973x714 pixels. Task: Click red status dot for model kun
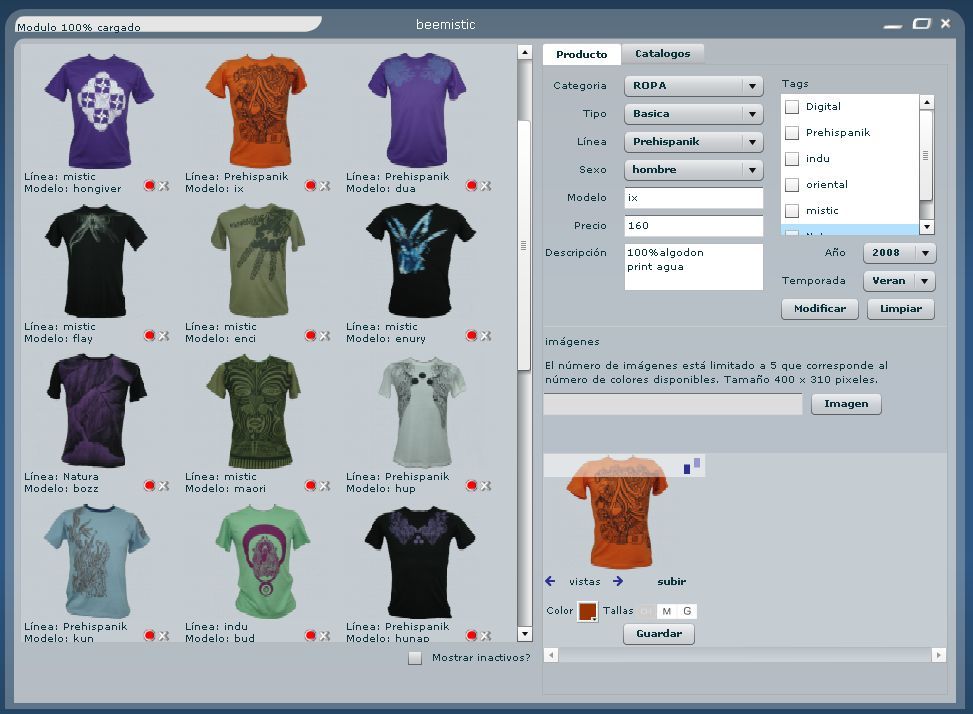150,635
